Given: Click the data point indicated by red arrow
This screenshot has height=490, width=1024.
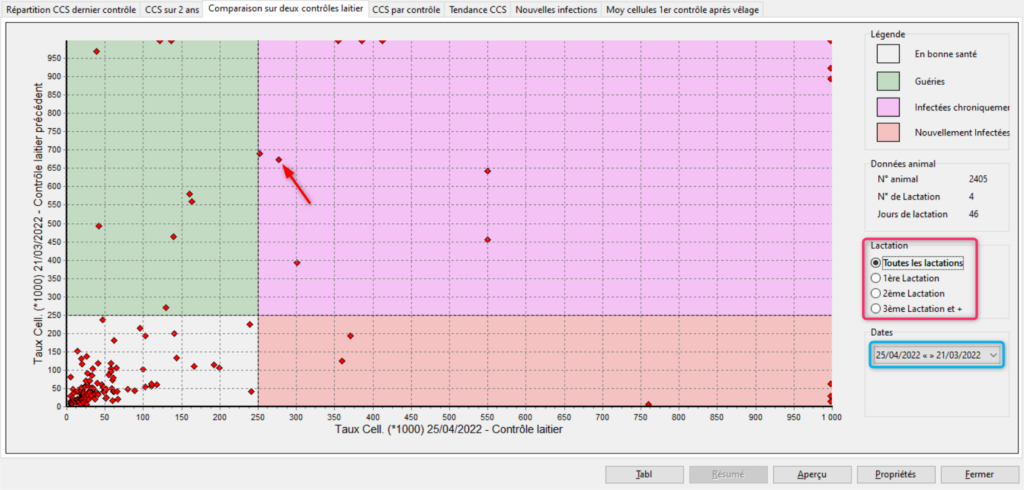Looking at the screenshot, I should (x=279, y=160).
